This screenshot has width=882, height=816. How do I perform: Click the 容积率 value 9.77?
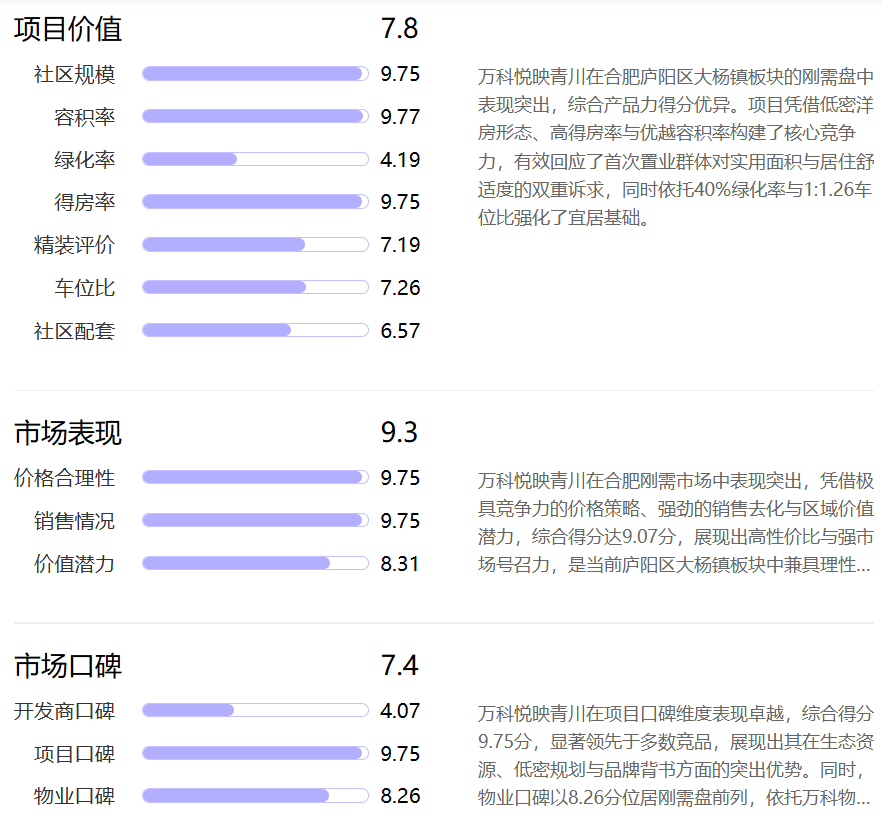(x=400, y=117)
